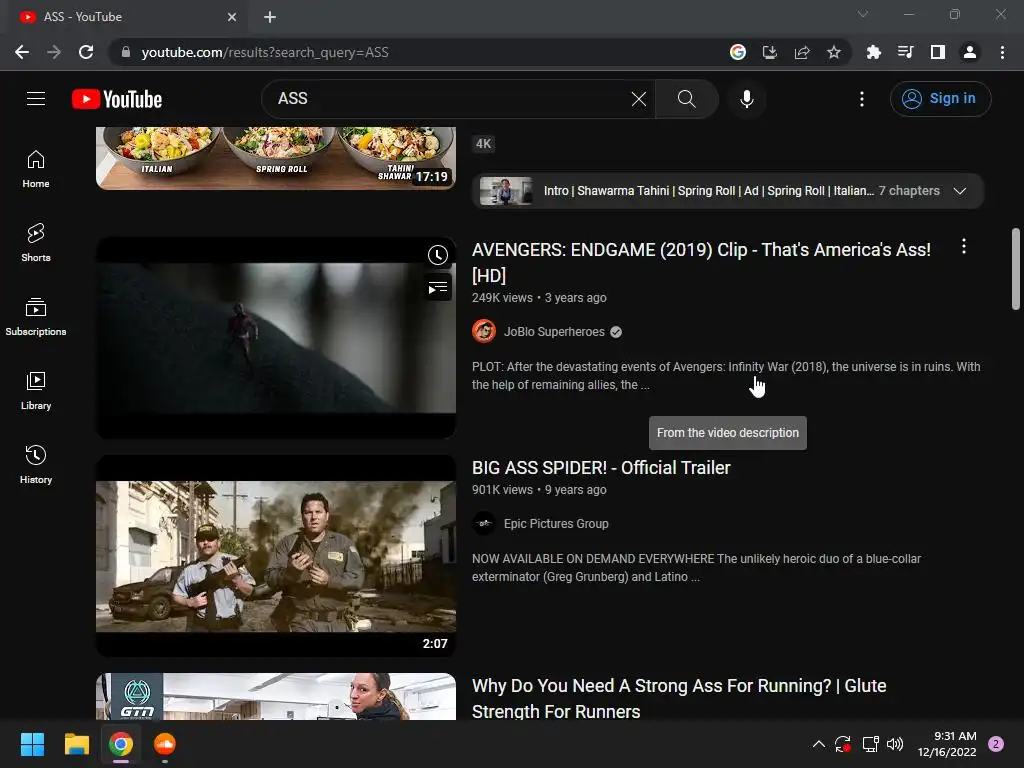
Task: Click the magnifier search button
Action: (686, 99)
